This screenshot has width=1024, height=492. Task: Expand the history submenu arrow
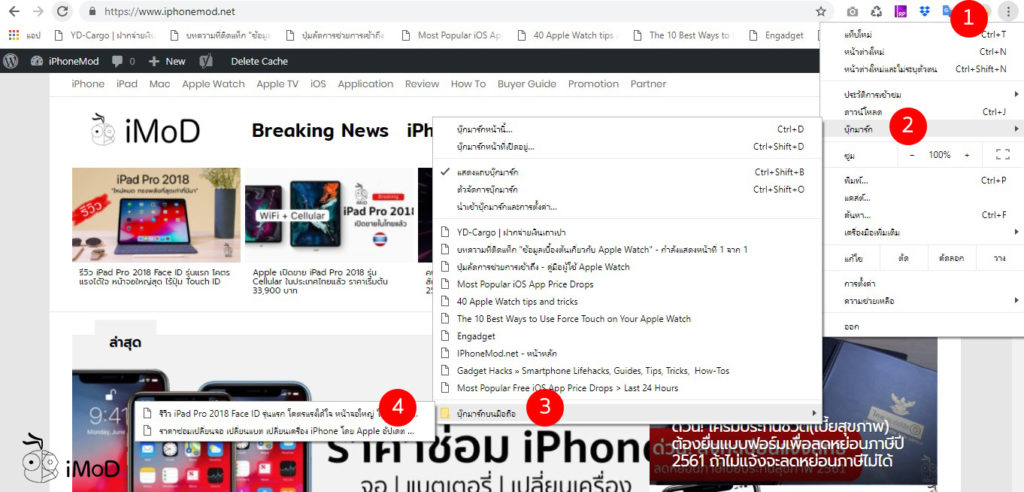click(1017, 95)
